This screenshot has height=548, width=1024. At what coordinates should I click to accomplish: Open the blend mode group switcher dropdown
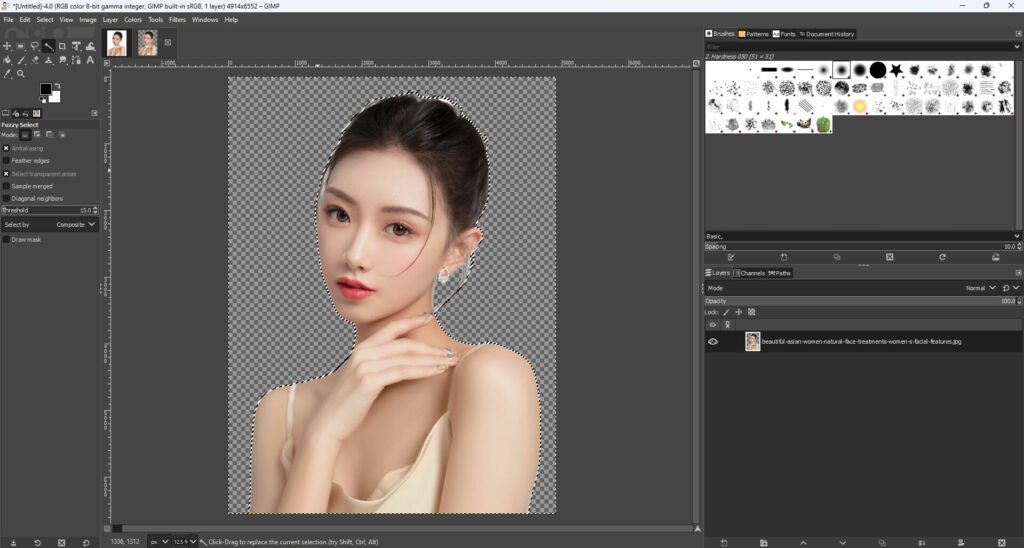click(1008, 288)
